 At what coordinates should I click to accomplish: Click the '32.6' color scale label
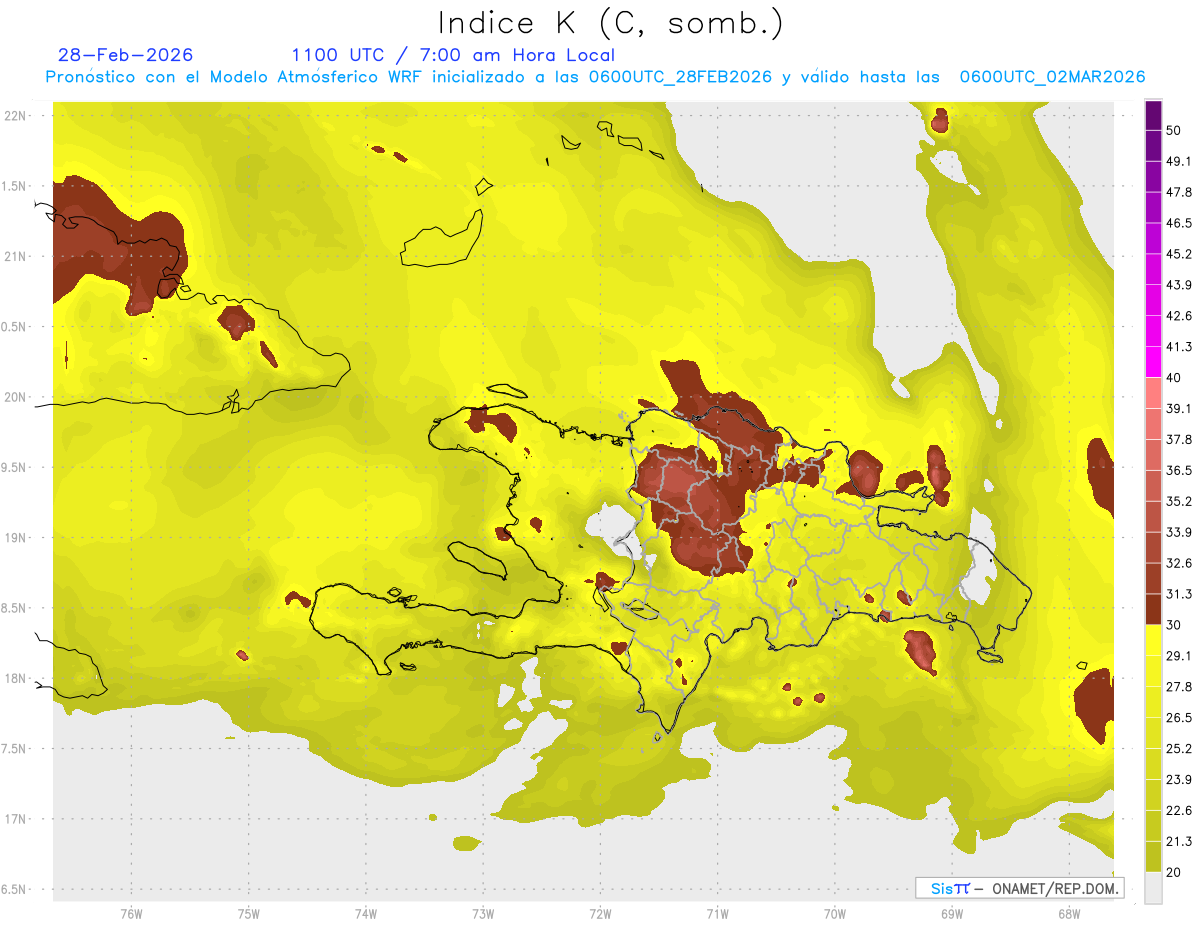coord(1179,564)
